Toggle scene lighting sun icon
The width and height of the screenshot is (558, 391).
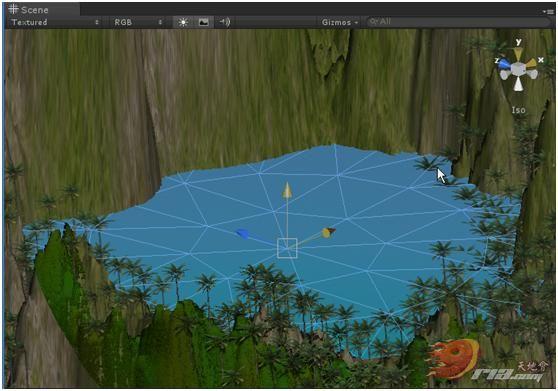[x=183, y=22]
